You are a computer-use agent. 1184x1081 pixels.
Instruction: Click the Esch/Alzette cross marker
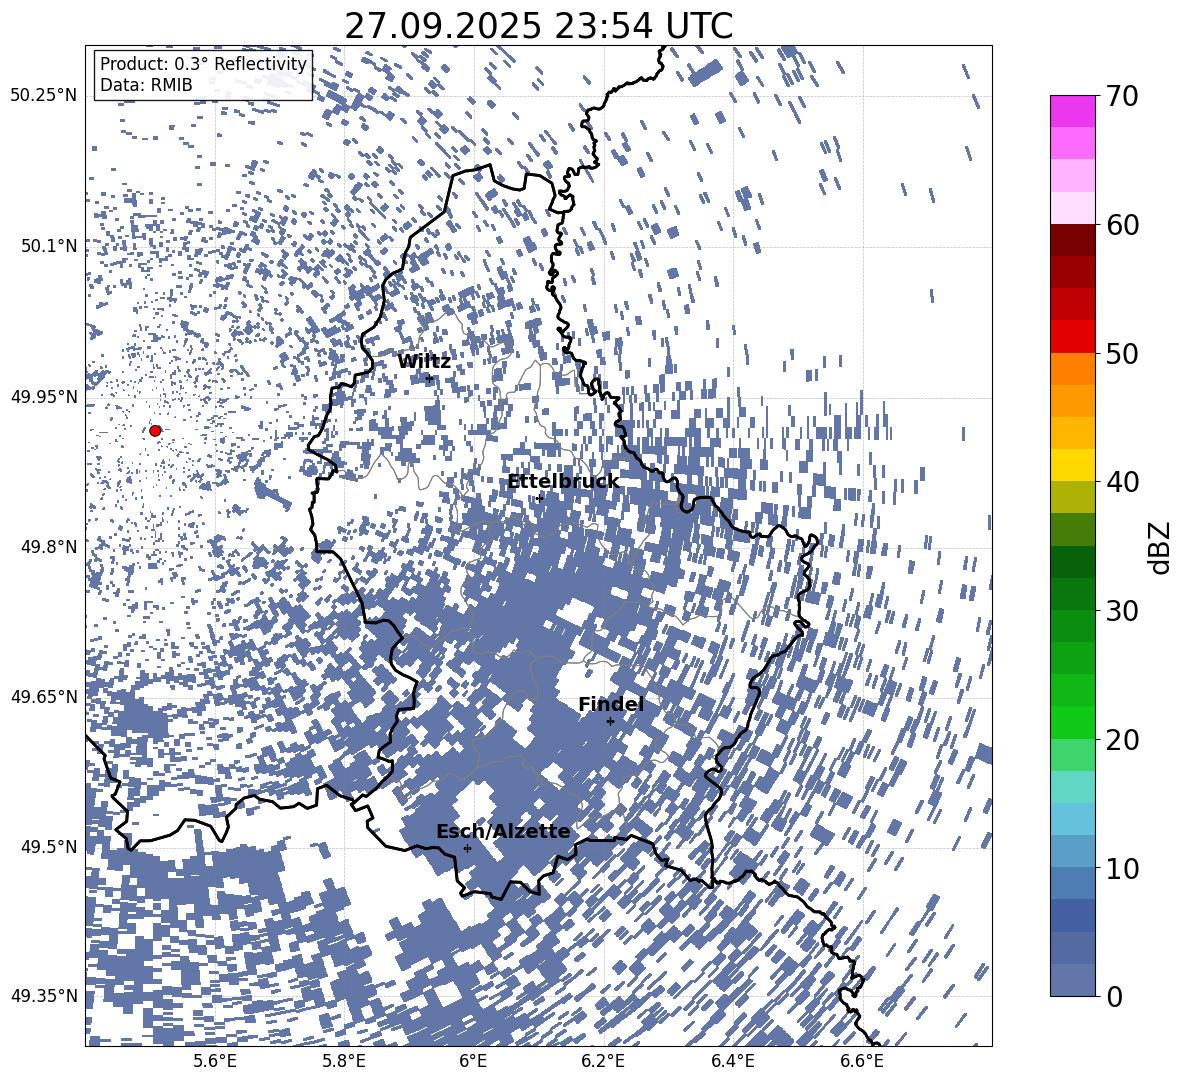point(467,848)
